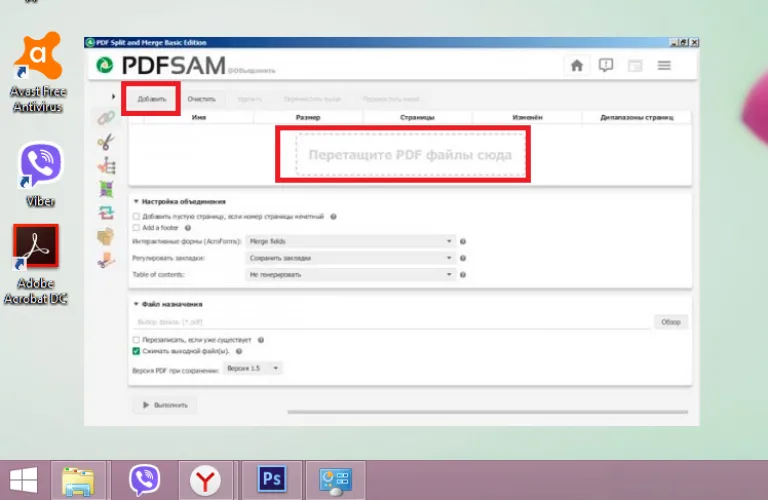Sort by Имя column header

[199, 118]
